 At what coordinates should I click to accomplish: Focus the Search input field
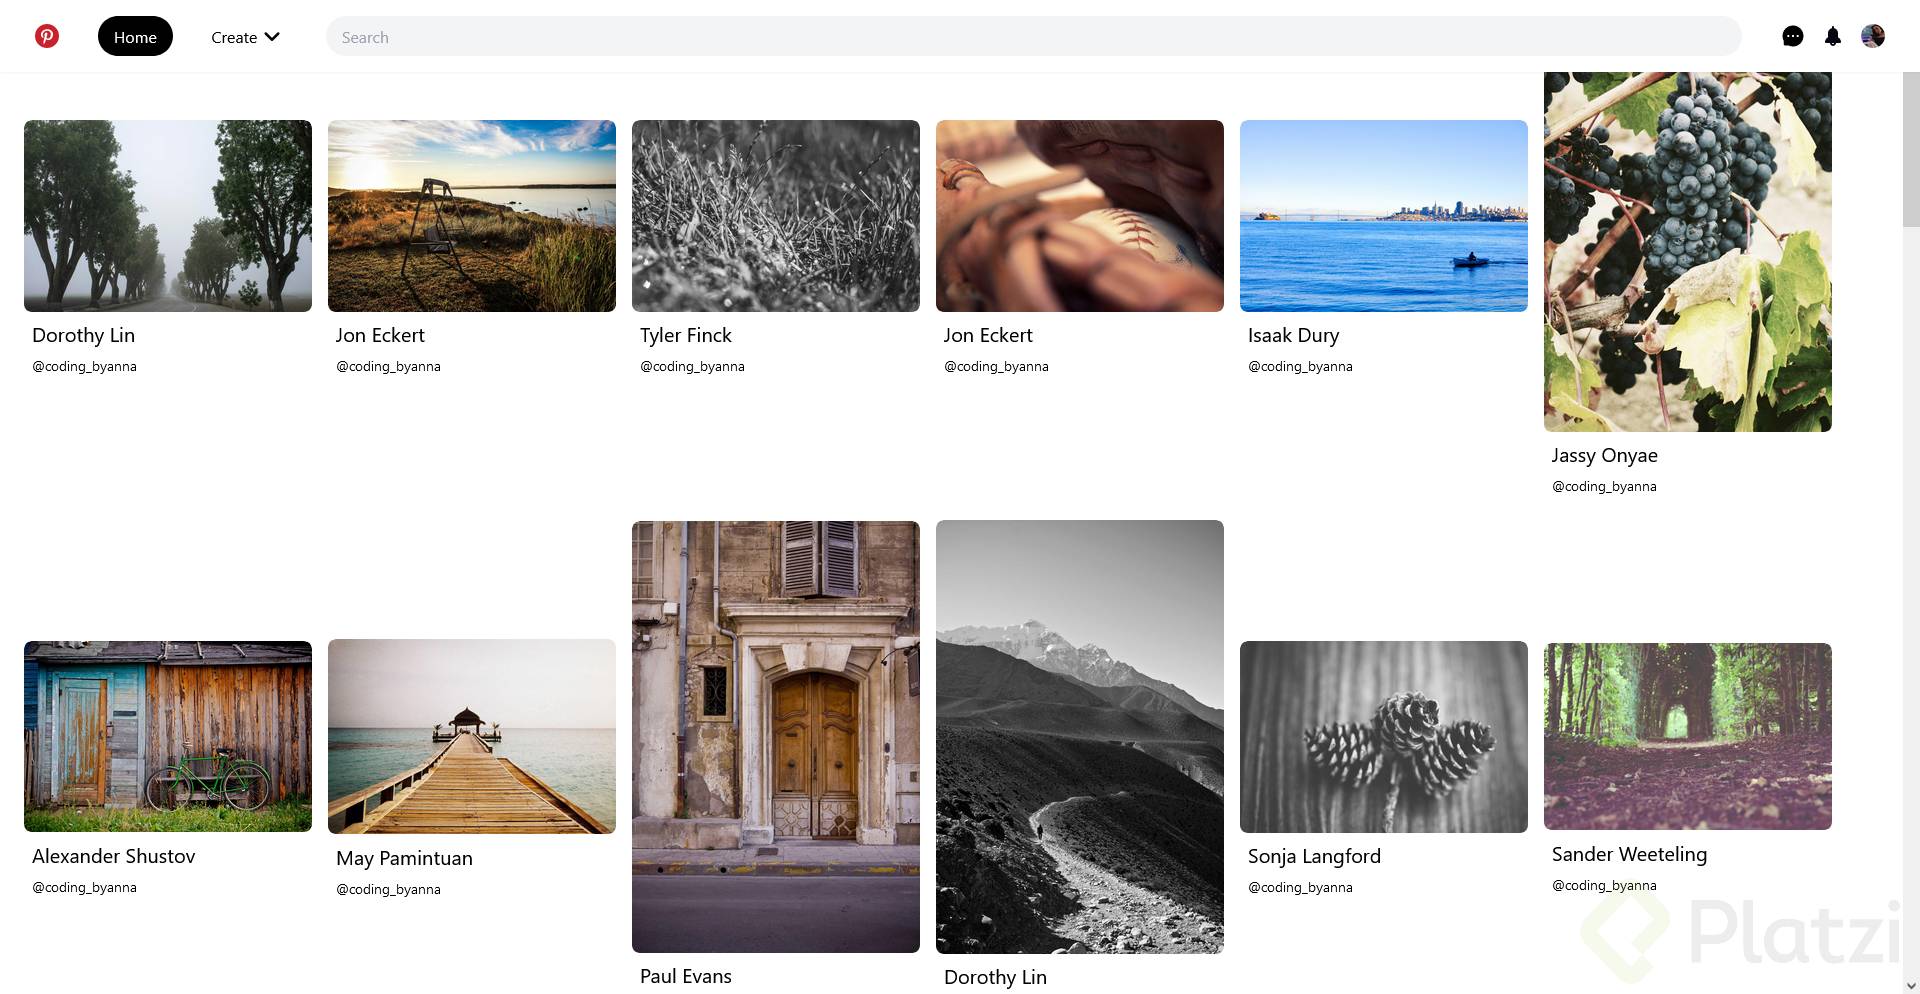point(1033,37)
